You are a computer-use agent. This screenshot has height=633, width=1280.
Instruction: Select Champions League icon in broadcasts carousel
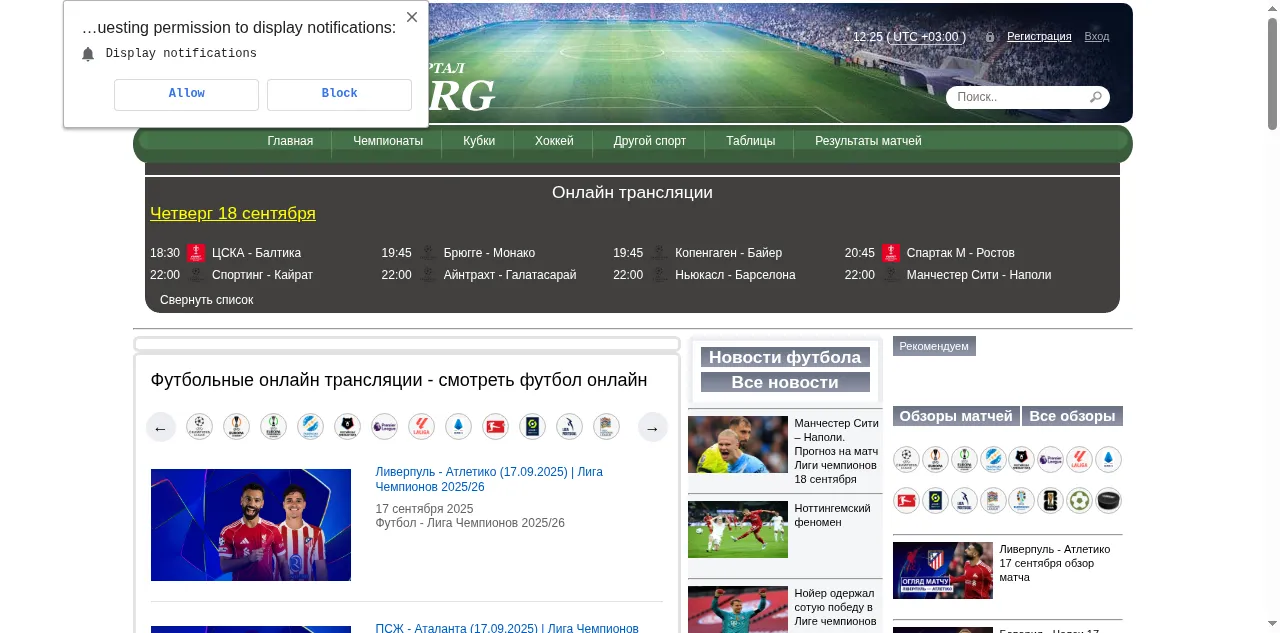point(199,427)
